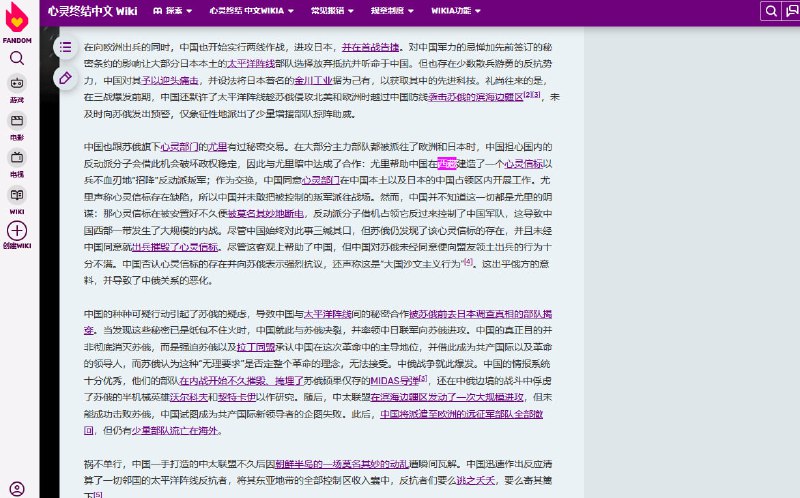
Task: Open the 并在首战告捷 link
Action: click(370, 47)
